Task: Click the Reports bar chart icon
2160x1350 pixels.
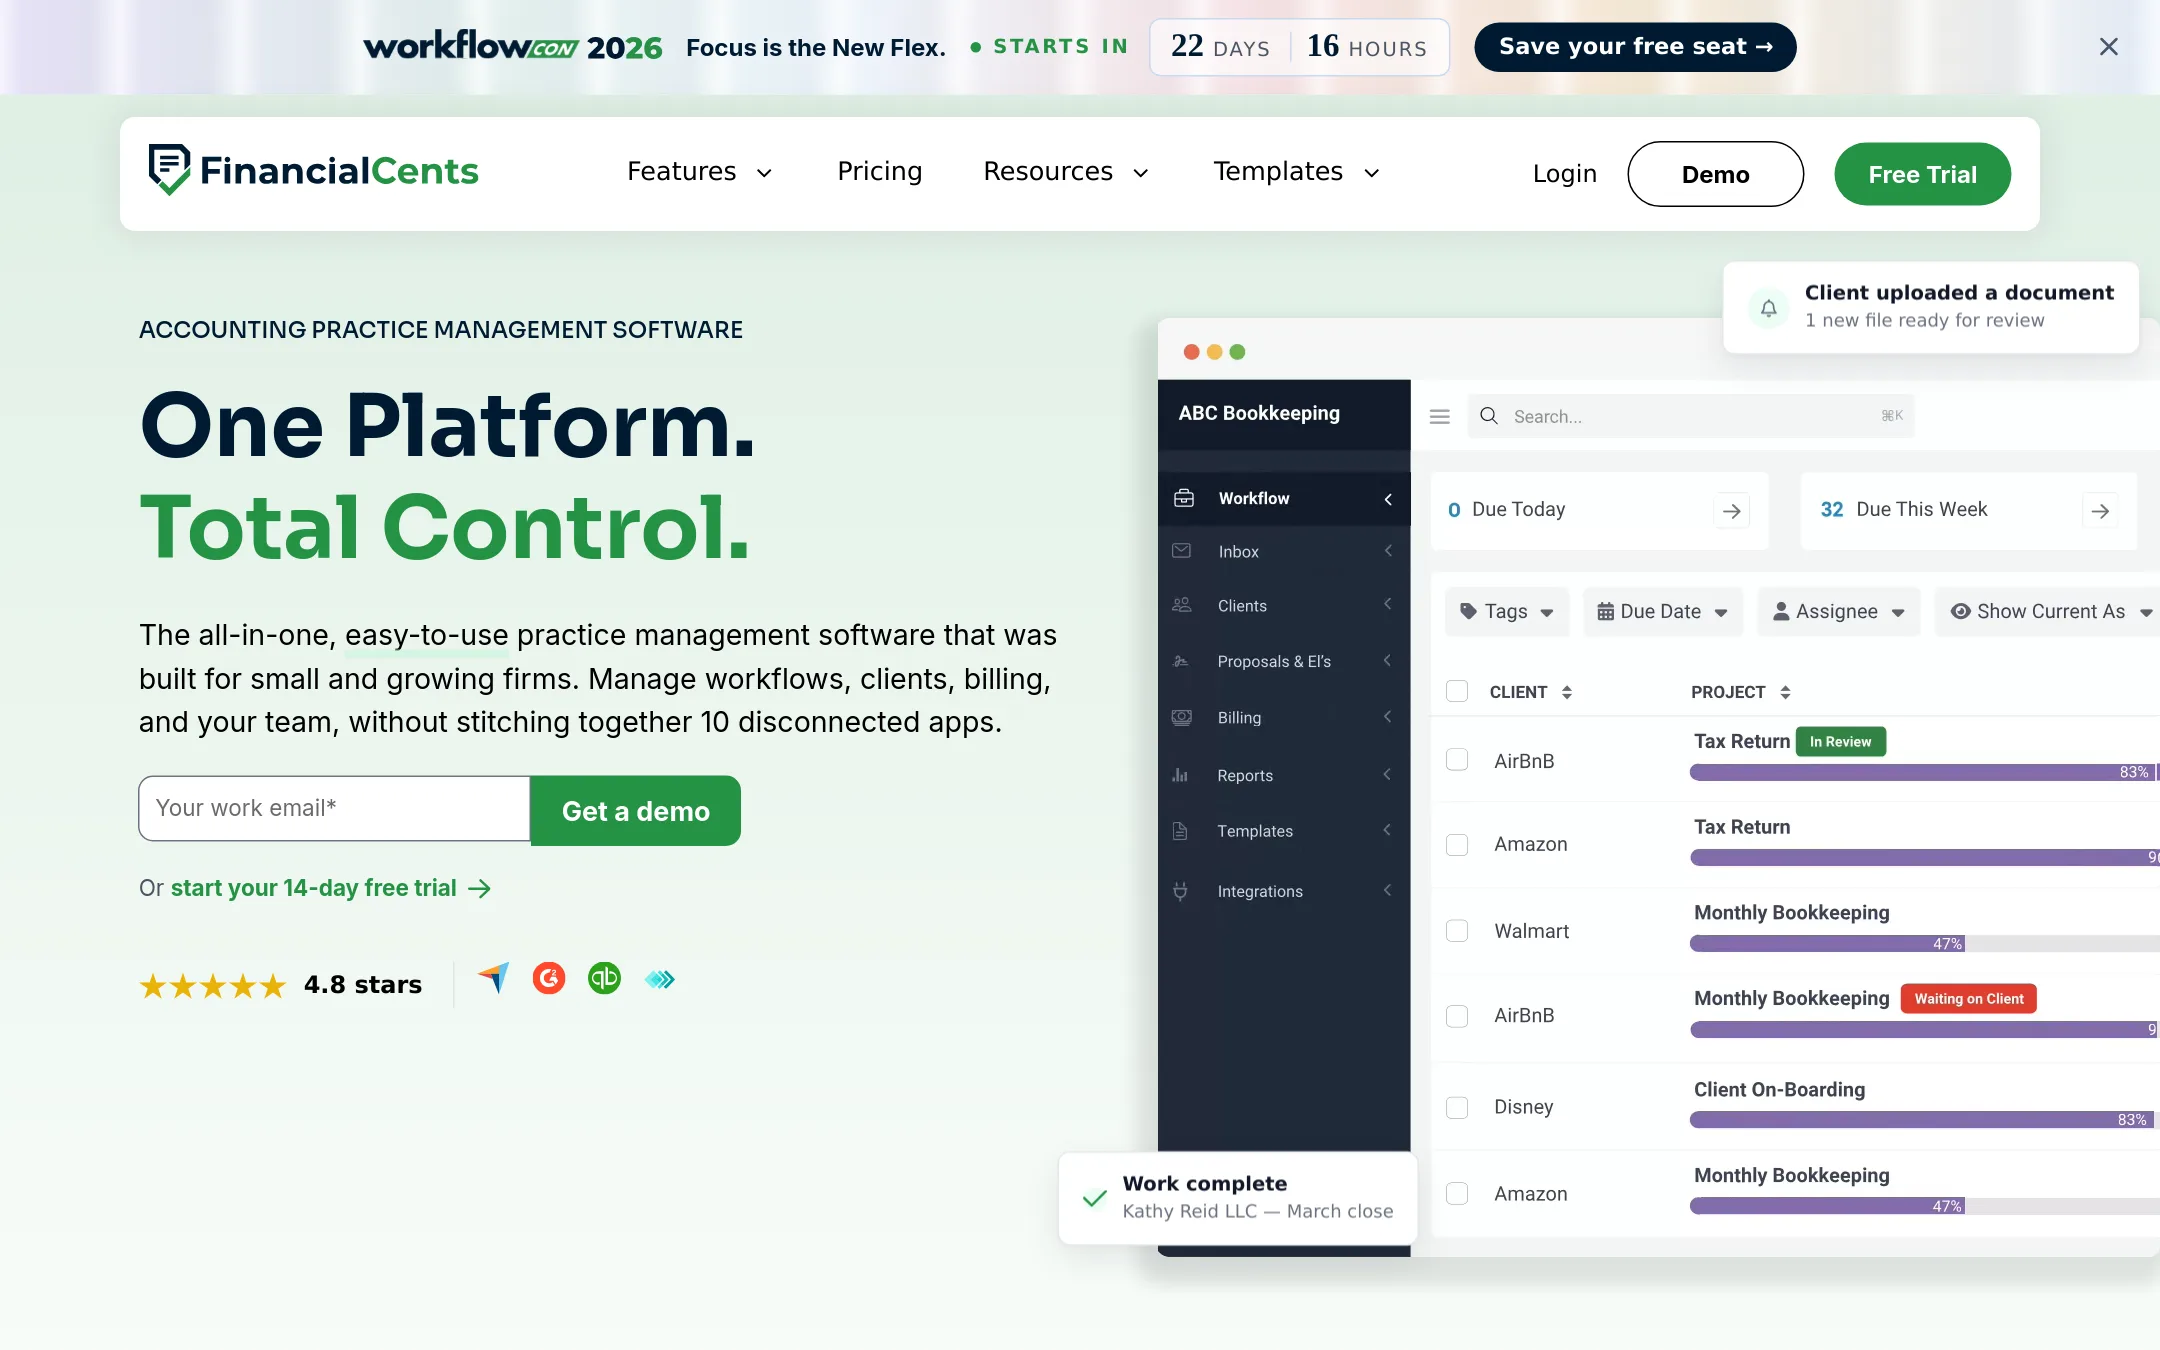Action: pos(1180,775)
